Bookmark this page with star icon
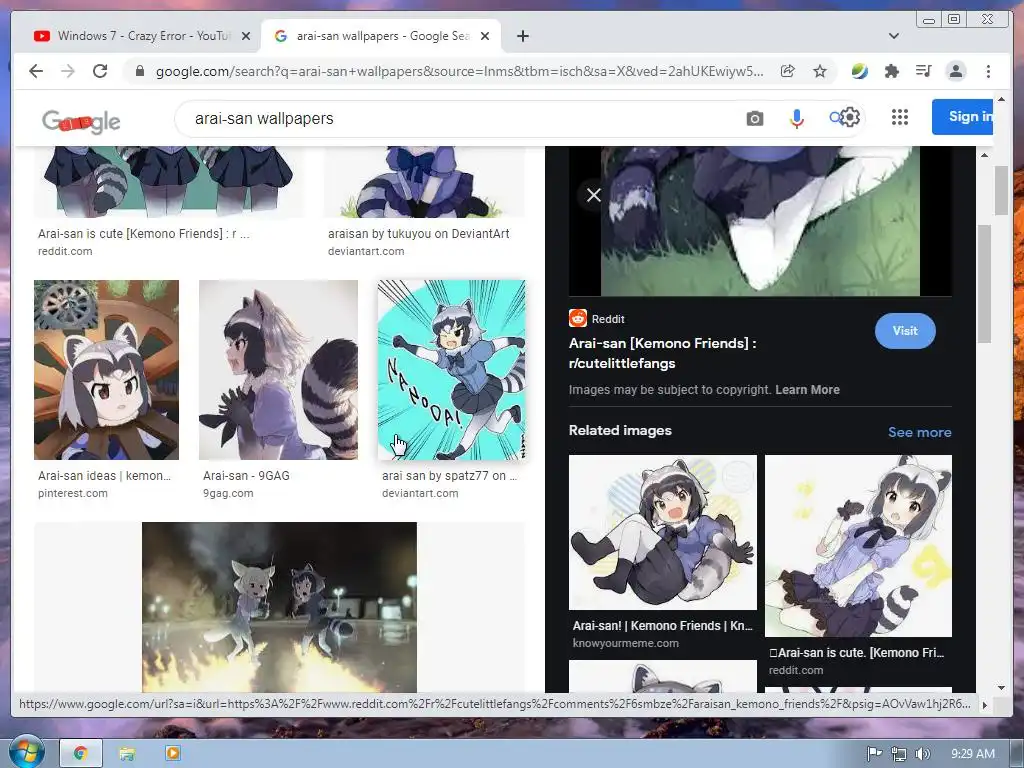 click(820, 71)
